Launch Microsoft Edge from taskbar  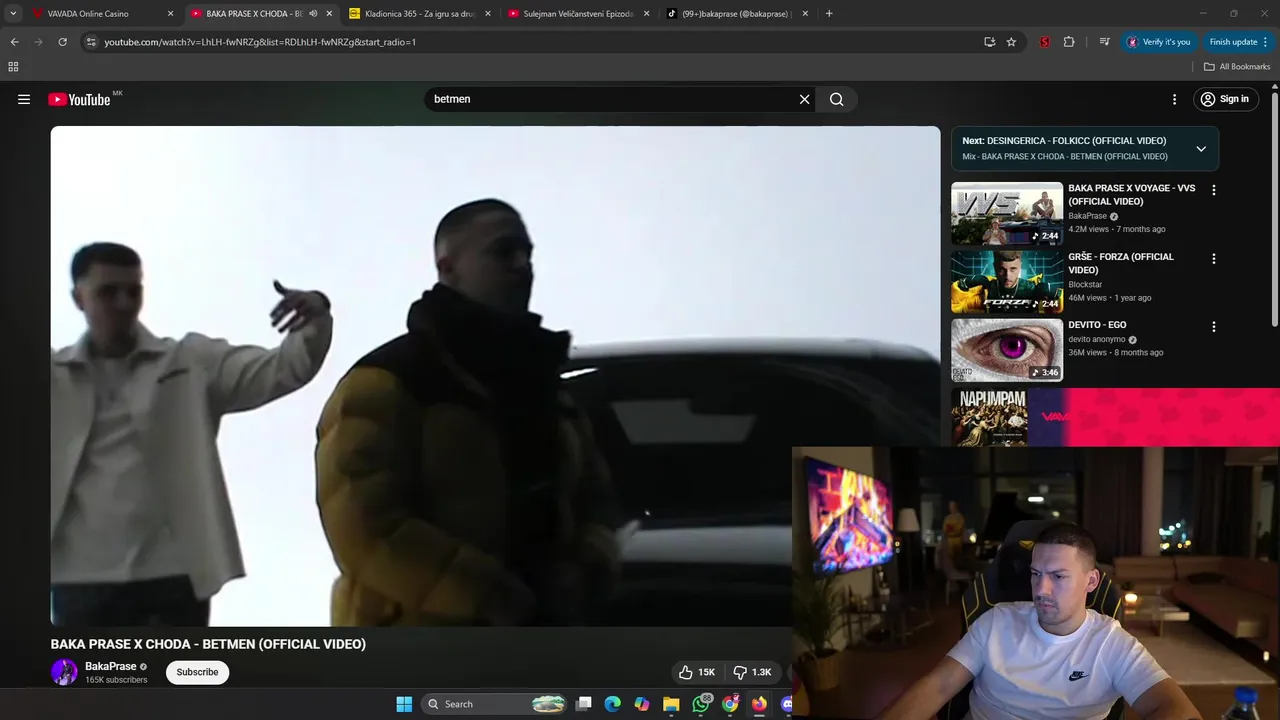click(613, 704)
